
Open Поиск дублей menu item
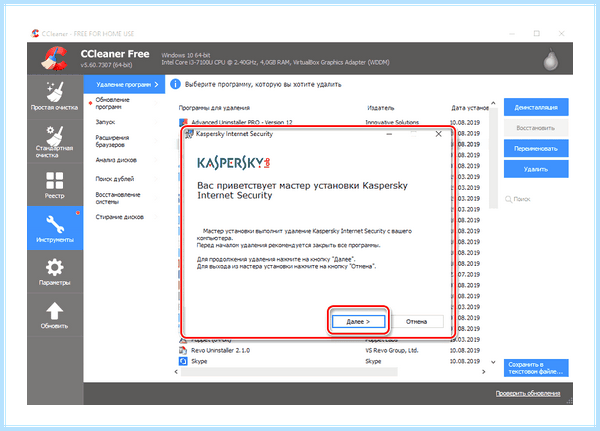(124, 179)
